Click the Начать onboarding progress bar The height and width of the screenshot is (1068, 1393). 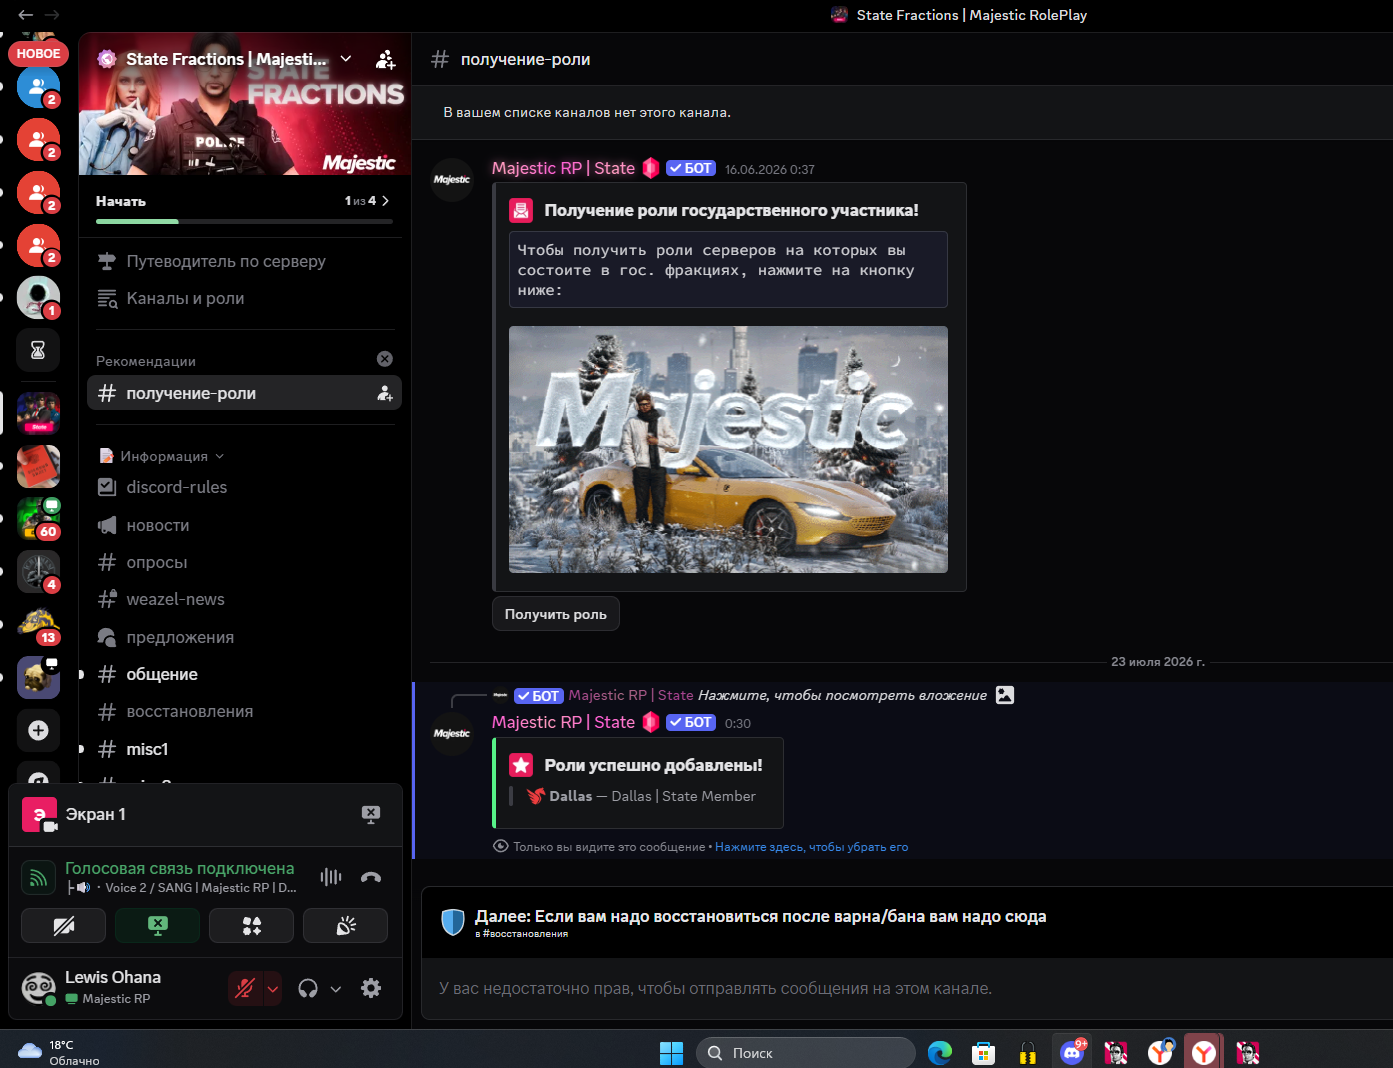pos(244,221)
